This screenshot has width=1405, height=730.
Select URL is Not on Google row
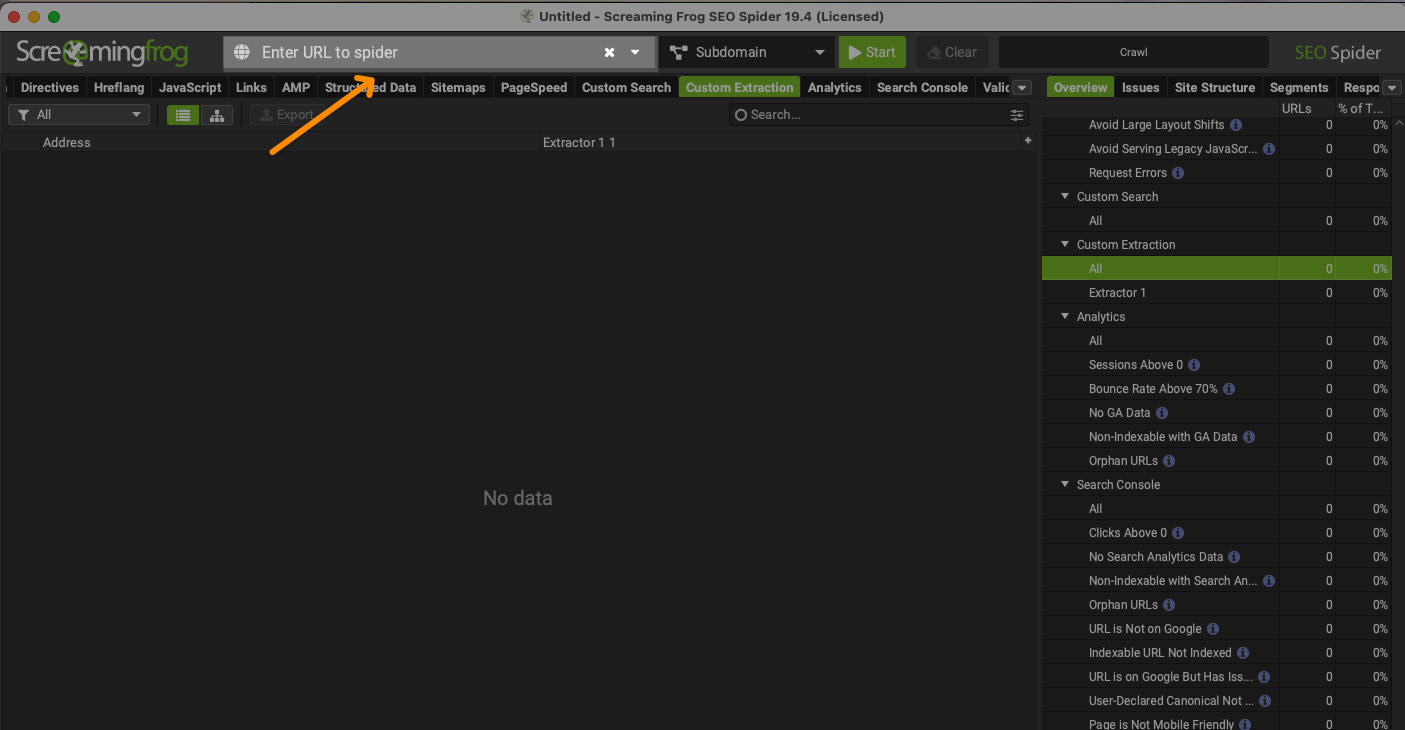point(1216,629)
